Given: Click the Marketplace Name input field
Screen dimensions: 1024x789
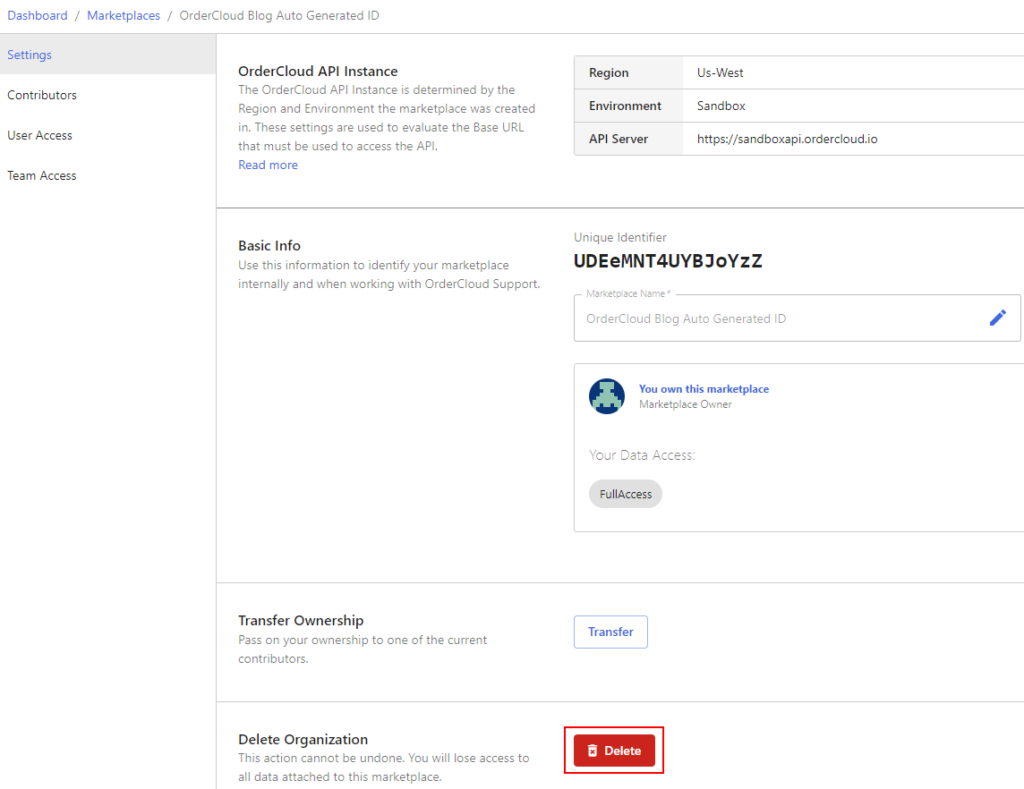Looking at the screenshot, I should point(797,318).
